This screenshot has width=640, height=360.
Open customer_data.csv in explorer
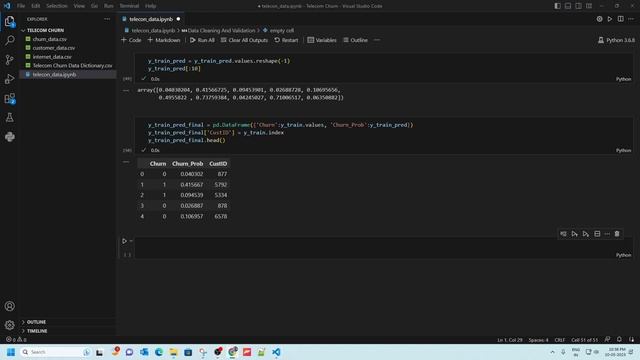tap(53, 48)
